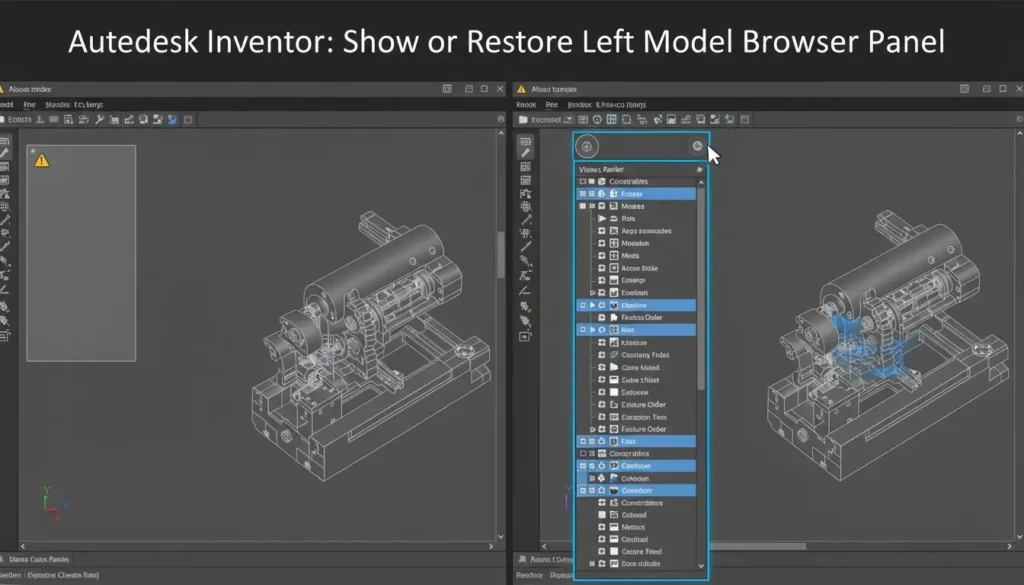Click the last toolbar icon in right window
The width and height of the screenshot is (1024, 585).
pyautogui.click(x=744, y=119)
